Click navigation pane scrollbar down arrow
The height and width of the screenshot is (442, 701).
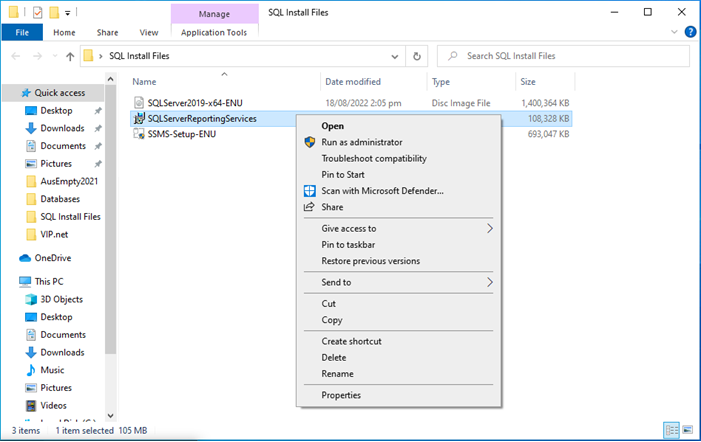(110, 416)
